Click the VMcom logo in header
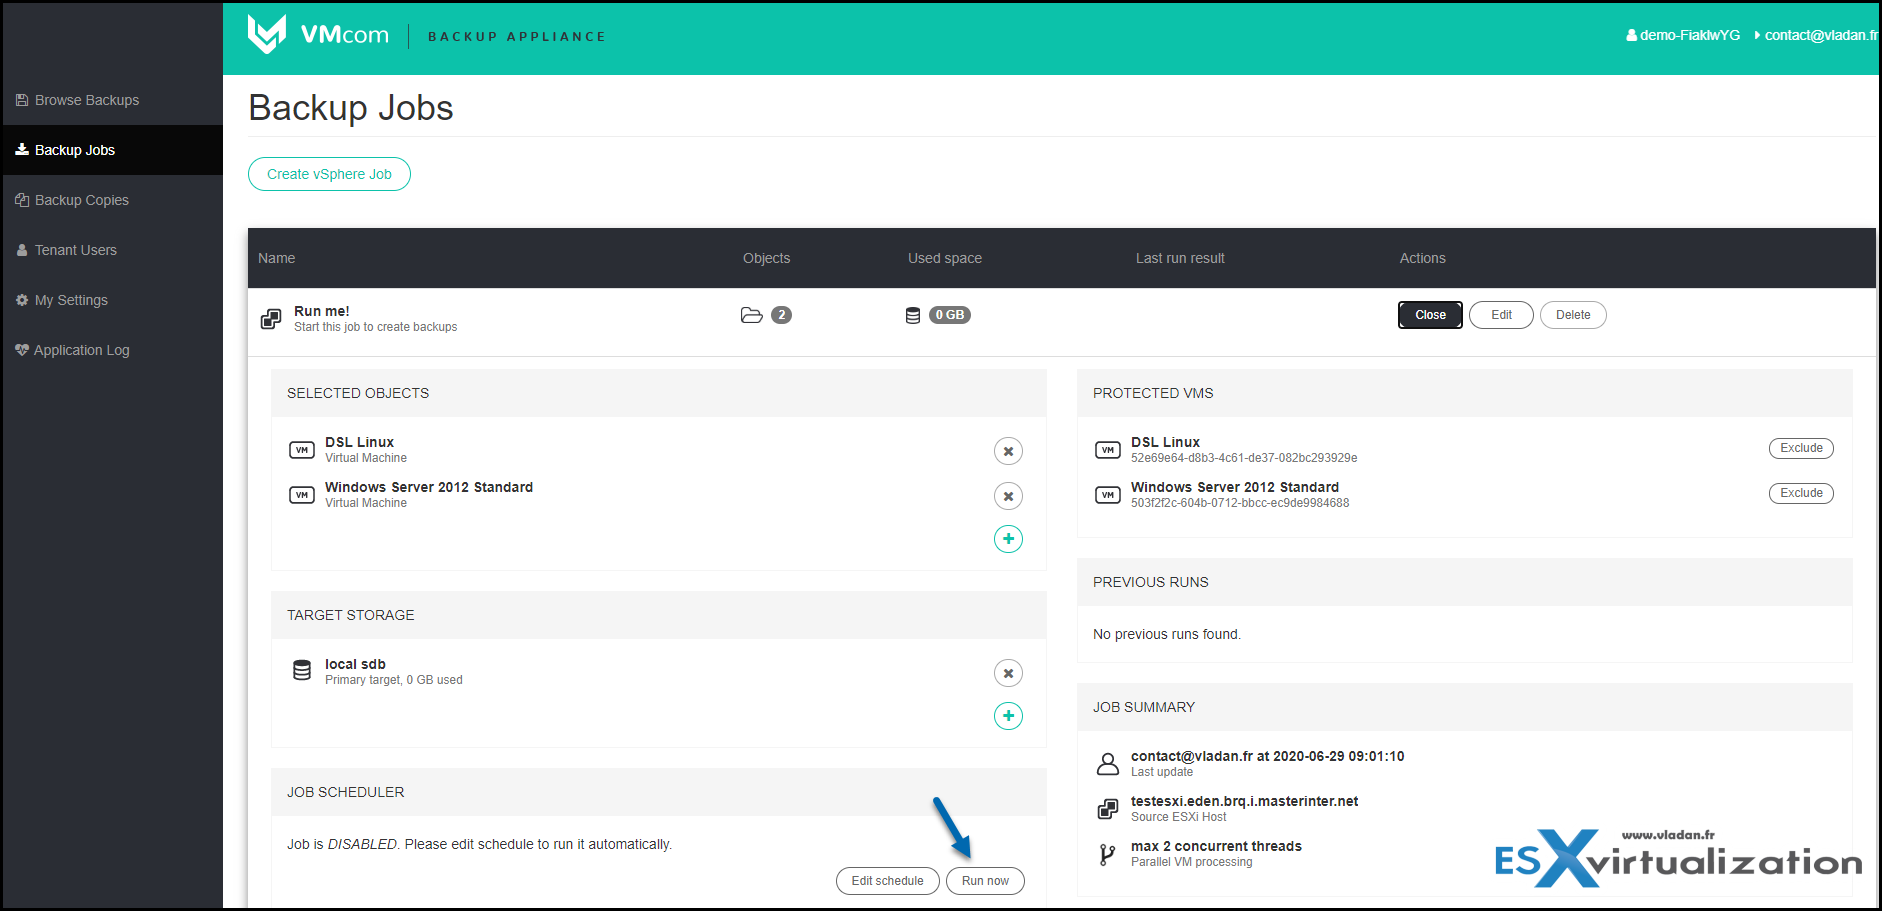Image resolution: width=1882 pixels, height=911 pixels. pos(318,35)
